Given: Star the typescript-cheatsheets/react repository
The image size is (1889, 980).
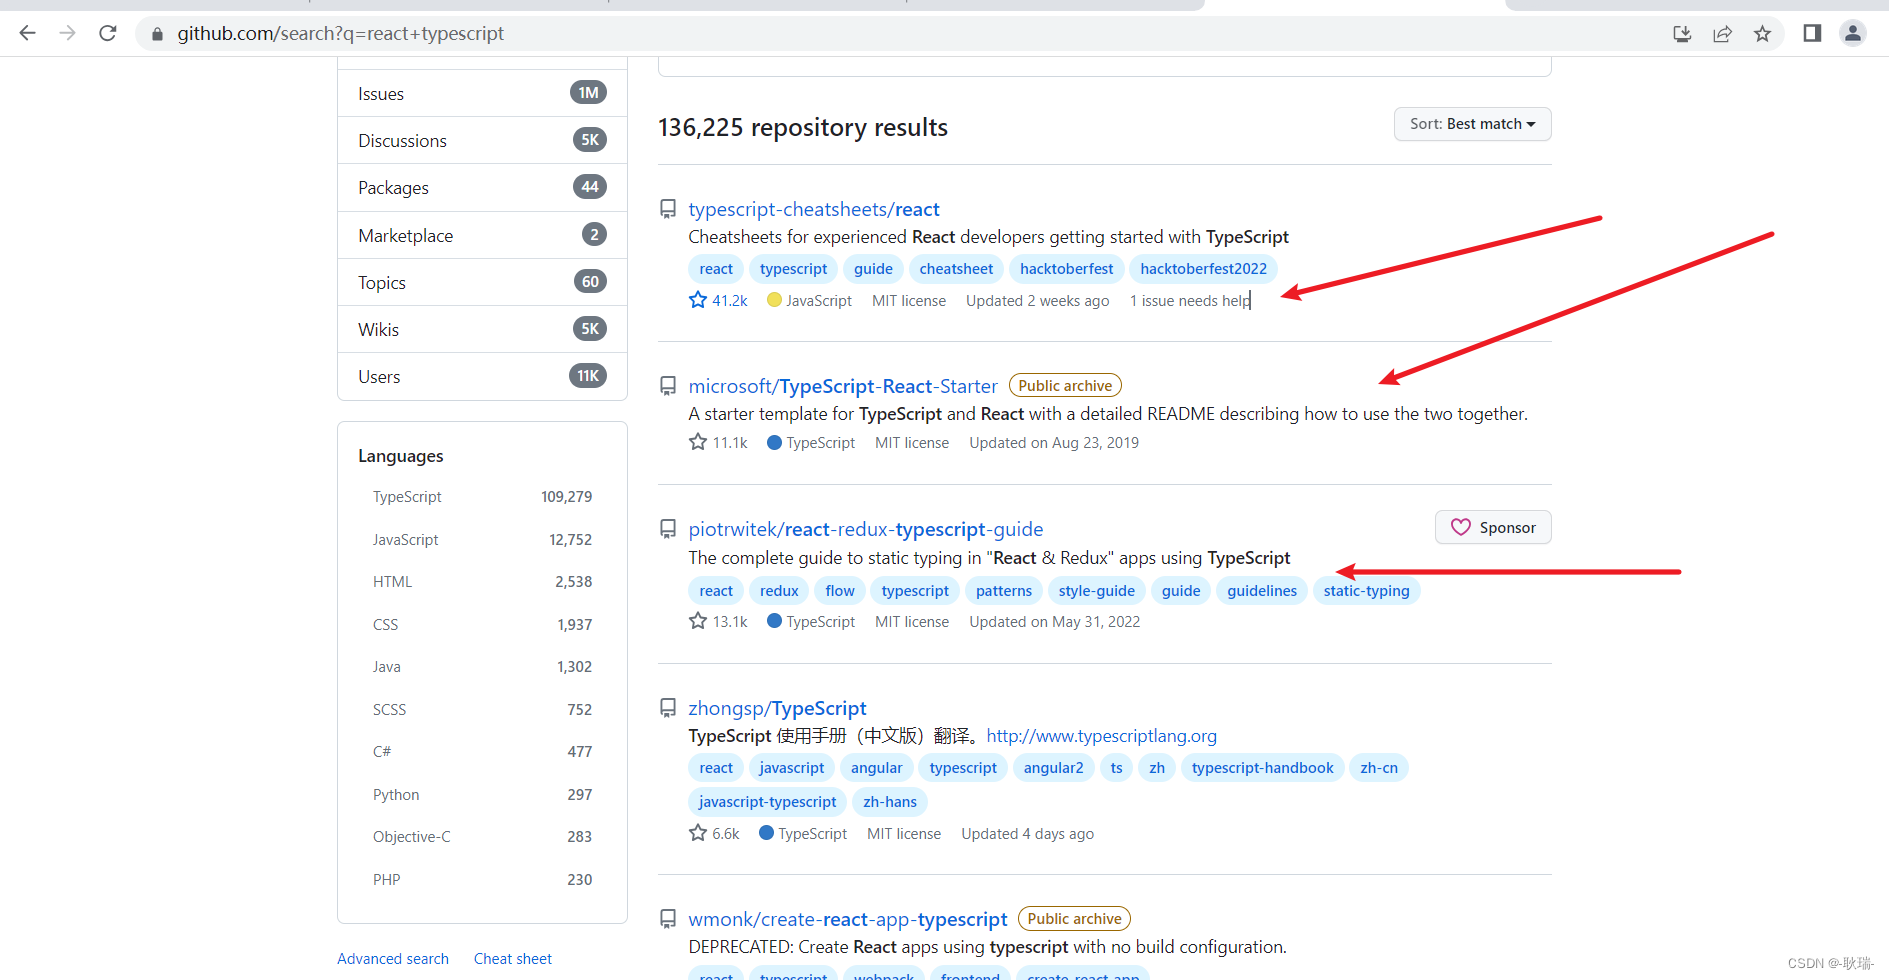Looking at the screenshot, I should 698,300.
